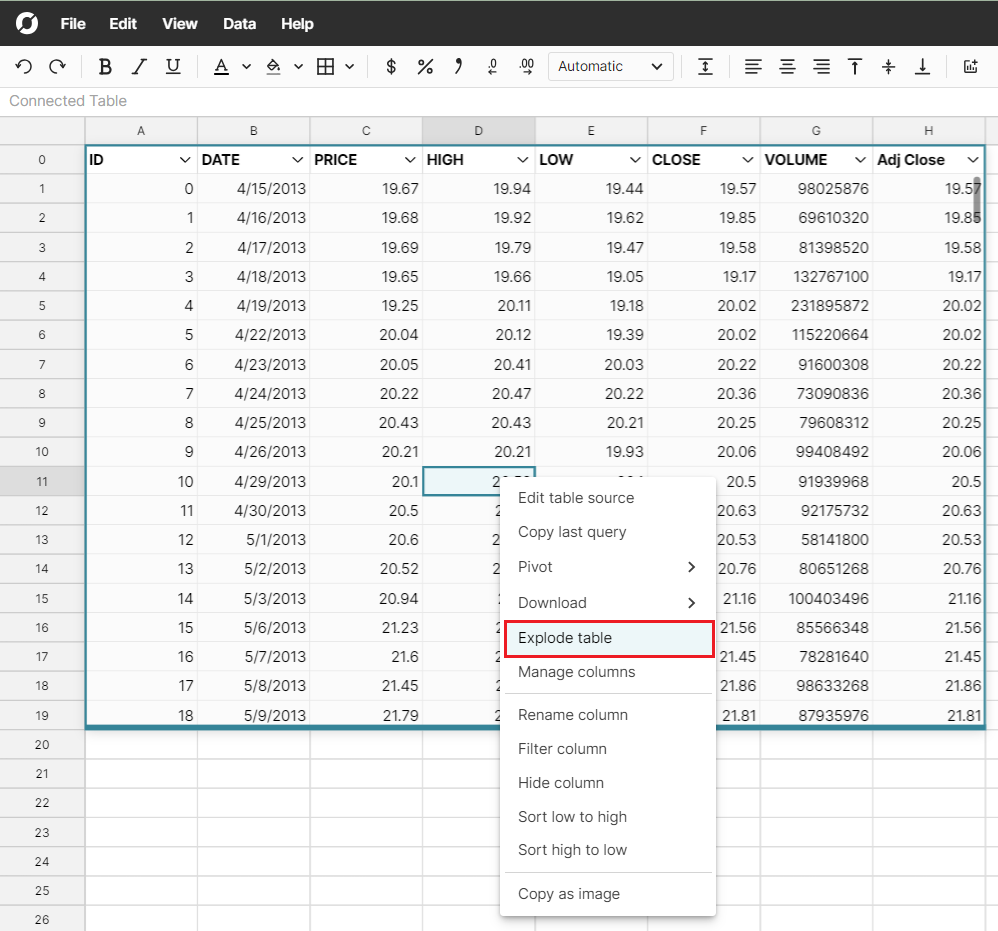Align text to the right
998x931 pixels.
(x=821, y=67)
